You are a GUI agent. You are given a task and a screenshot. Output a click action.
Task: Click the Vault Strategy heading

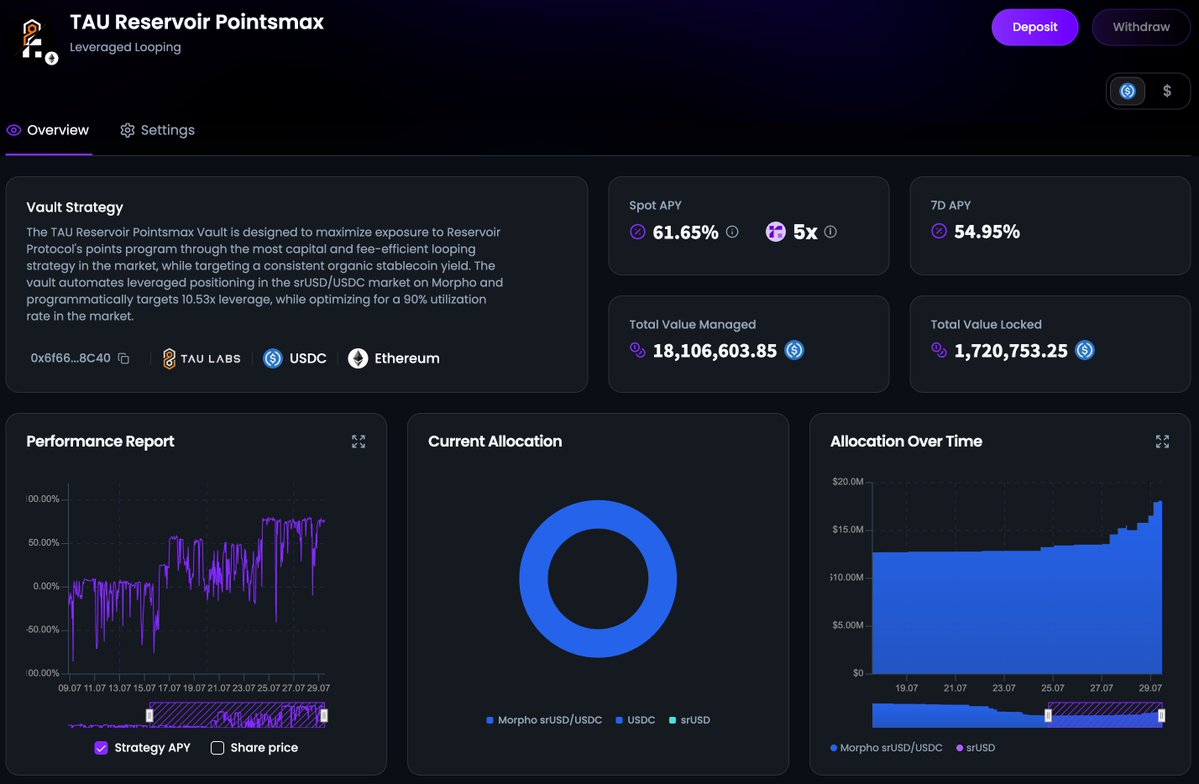74,207
